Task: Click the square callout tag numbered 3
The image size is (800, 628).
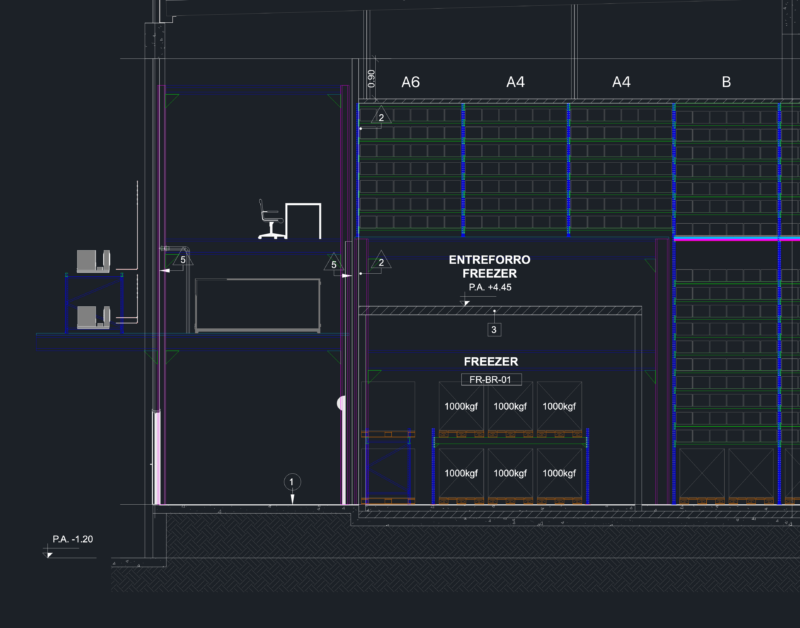Action: tap(494, 330)
